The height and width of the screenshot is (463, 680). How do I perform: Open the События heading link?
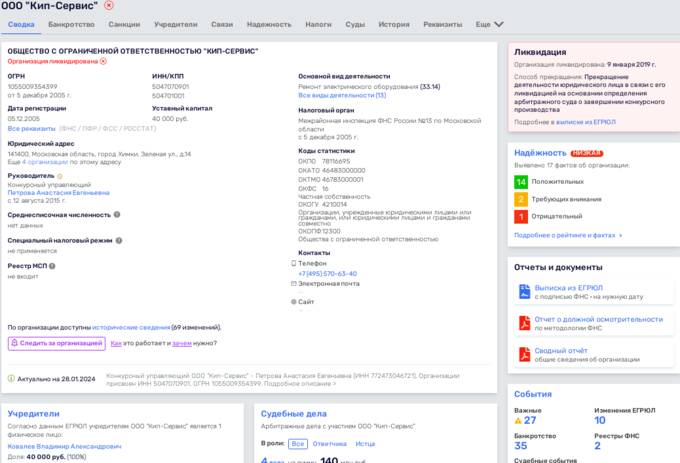(x=533, y=394)
